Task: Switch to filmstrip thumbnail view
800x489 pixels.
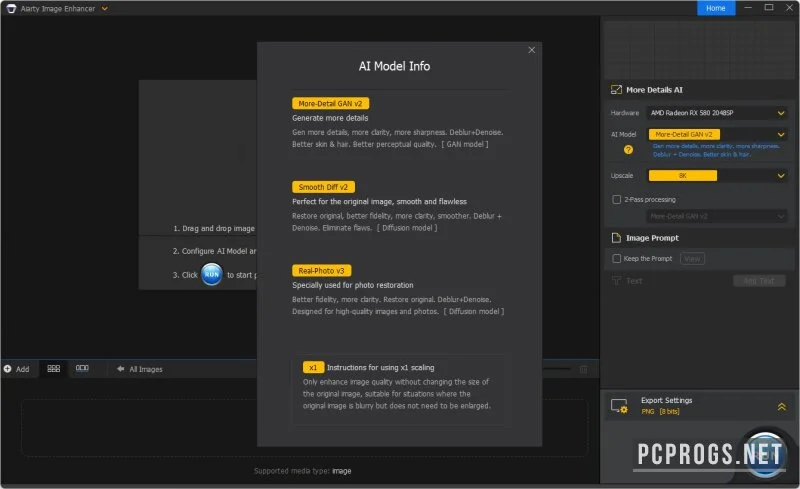Action: point(82,368)
